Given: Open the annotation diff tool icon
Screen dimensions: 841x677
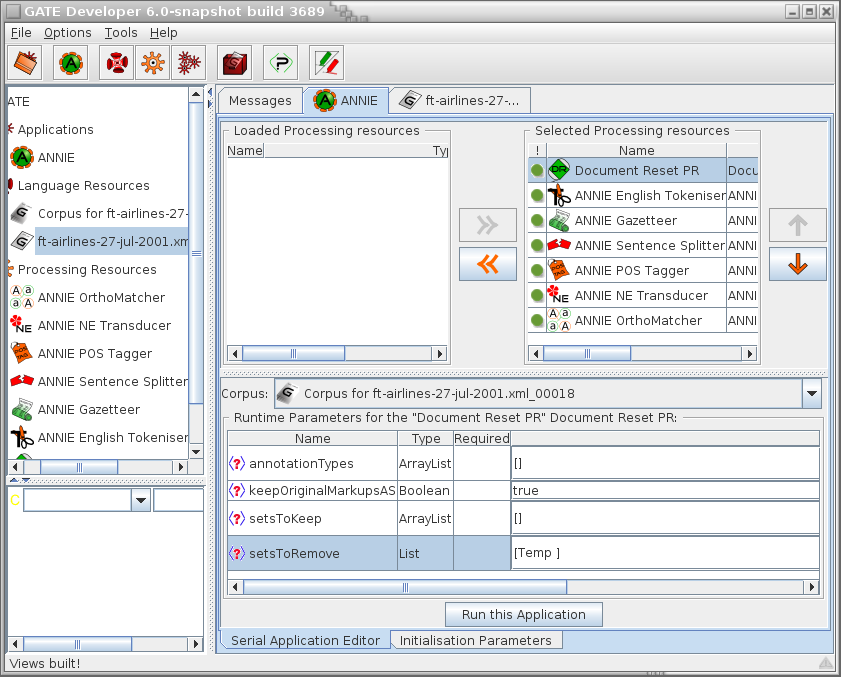Looking at the screenshot, I should click(327, 63).
